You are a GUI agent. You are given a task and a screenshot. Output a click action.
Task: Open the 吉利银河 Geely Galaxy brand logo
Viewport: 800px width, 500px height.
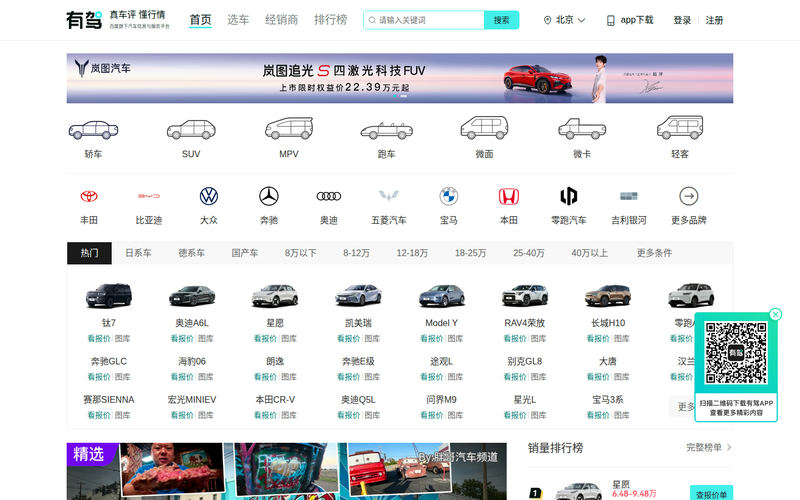(629, 196)
